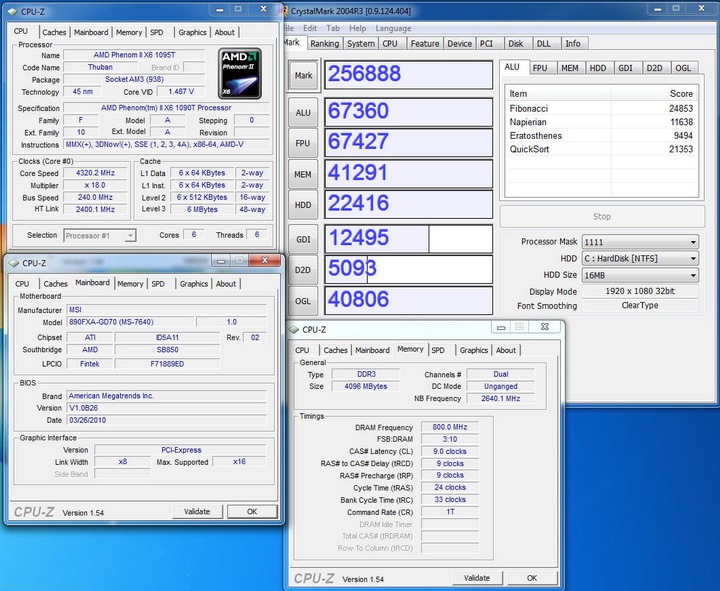Screen dimensions: 720x591
Task: Switch to Info tab in CrystalMark
Action: click(573, 44)
